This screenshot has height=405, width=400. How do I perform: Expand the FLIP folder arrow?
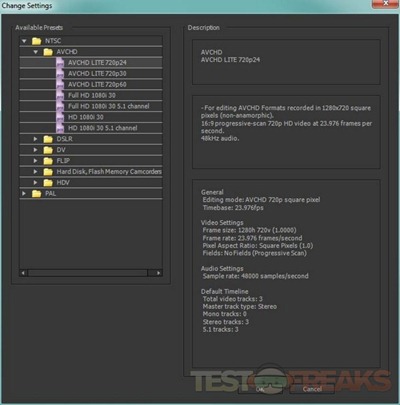(35, 161)
